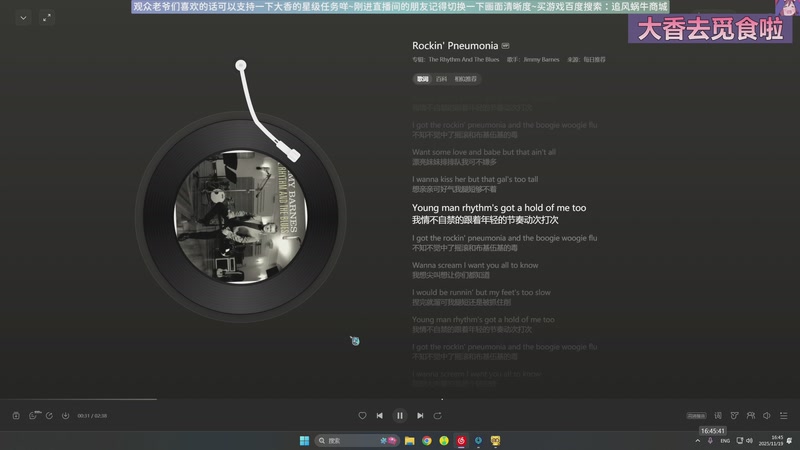Viewport: 800px width, 450px height.
Task: Switch to the similar recommendations tab
Action: (466, 79)
